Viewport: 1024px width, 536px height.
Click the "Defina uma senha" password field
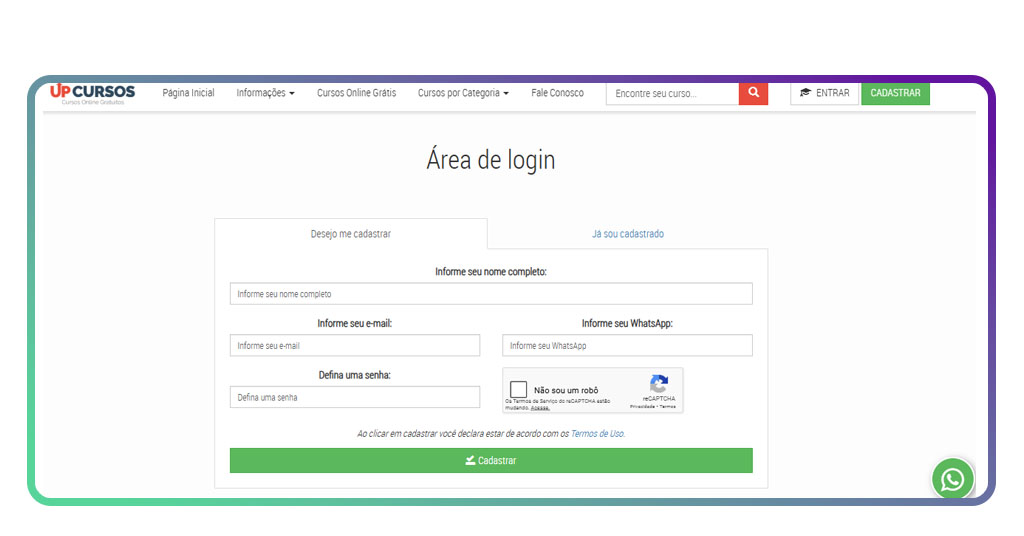(354, 397)
